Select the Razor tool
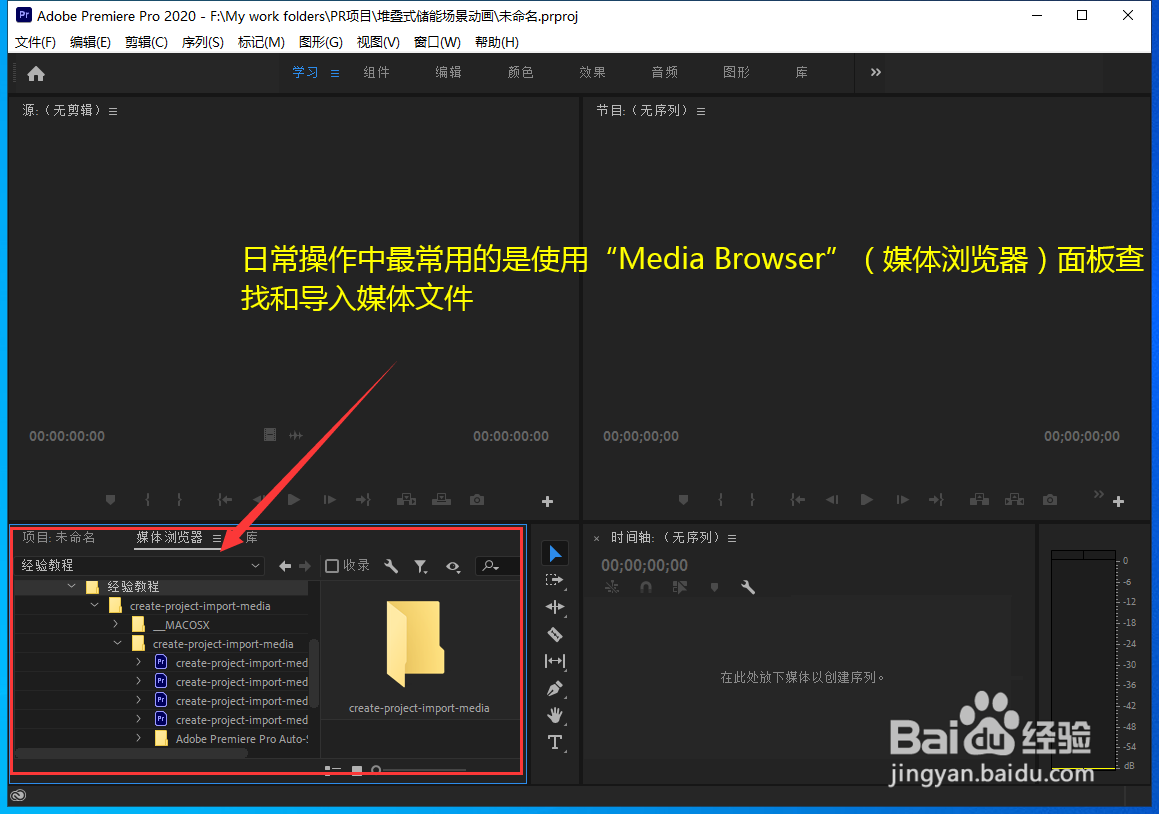Image resolution: width=1159 pixels, height=814 pixels. tap(555, 634)
